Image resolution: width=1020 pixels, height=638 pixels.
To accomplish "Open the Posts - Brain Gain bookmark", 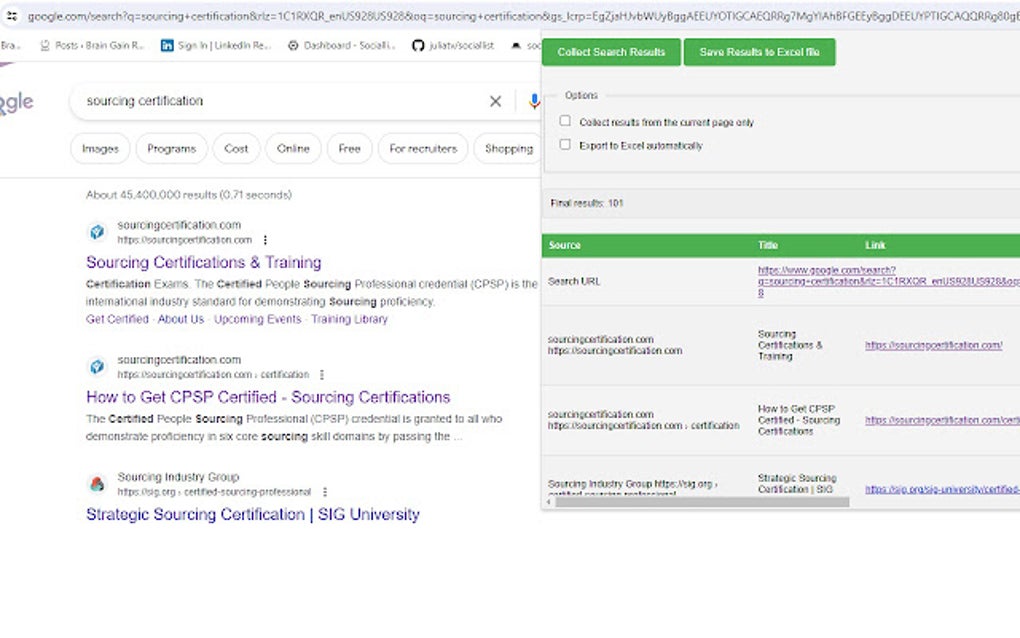I will click(x=92, y=45).
